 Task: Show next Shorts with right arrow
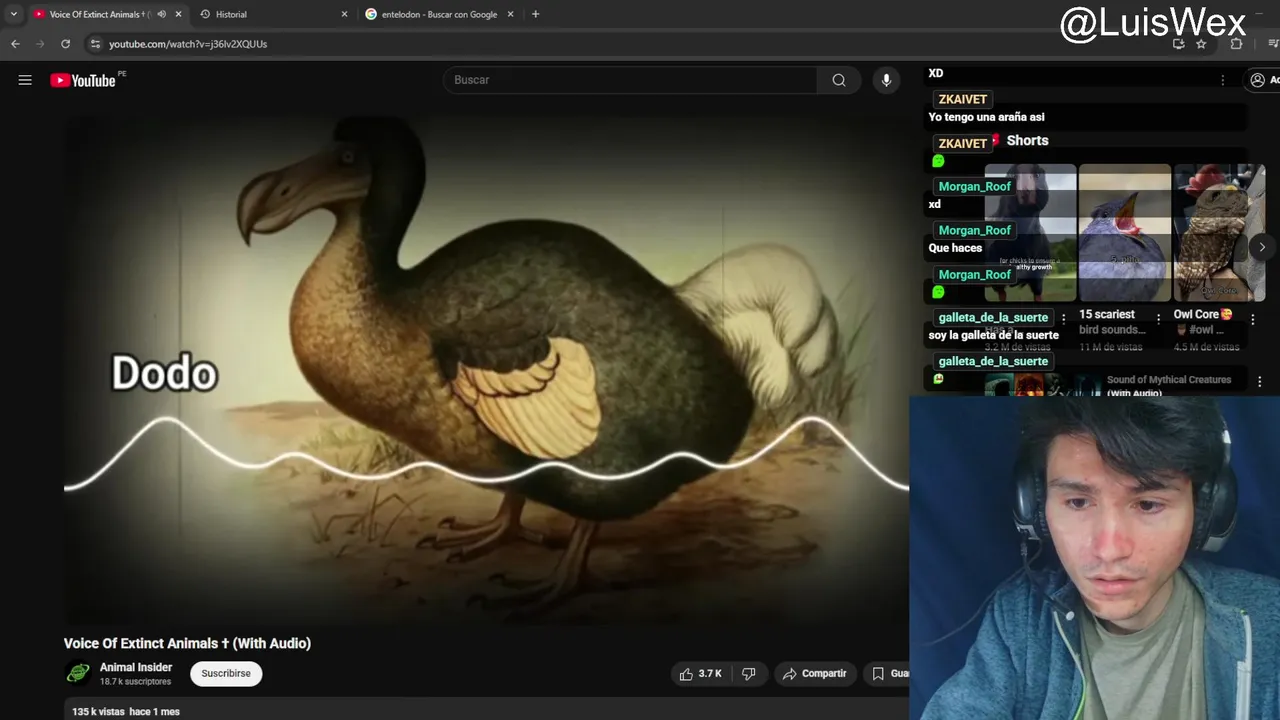click(1262, 247)
